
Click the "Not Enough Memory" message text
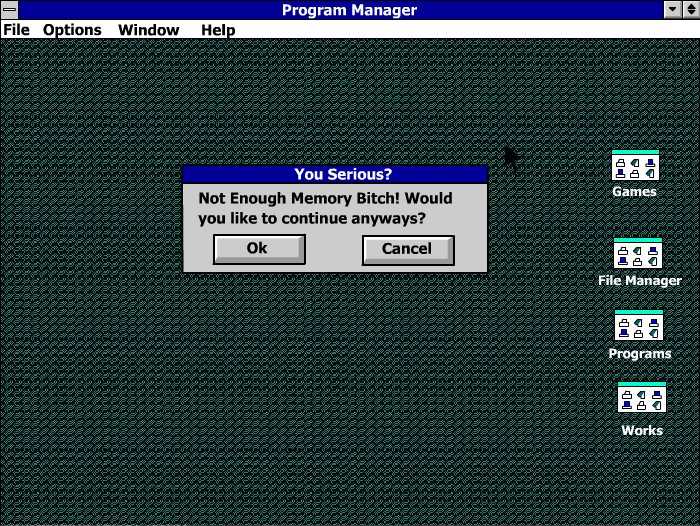pos(325,208)
